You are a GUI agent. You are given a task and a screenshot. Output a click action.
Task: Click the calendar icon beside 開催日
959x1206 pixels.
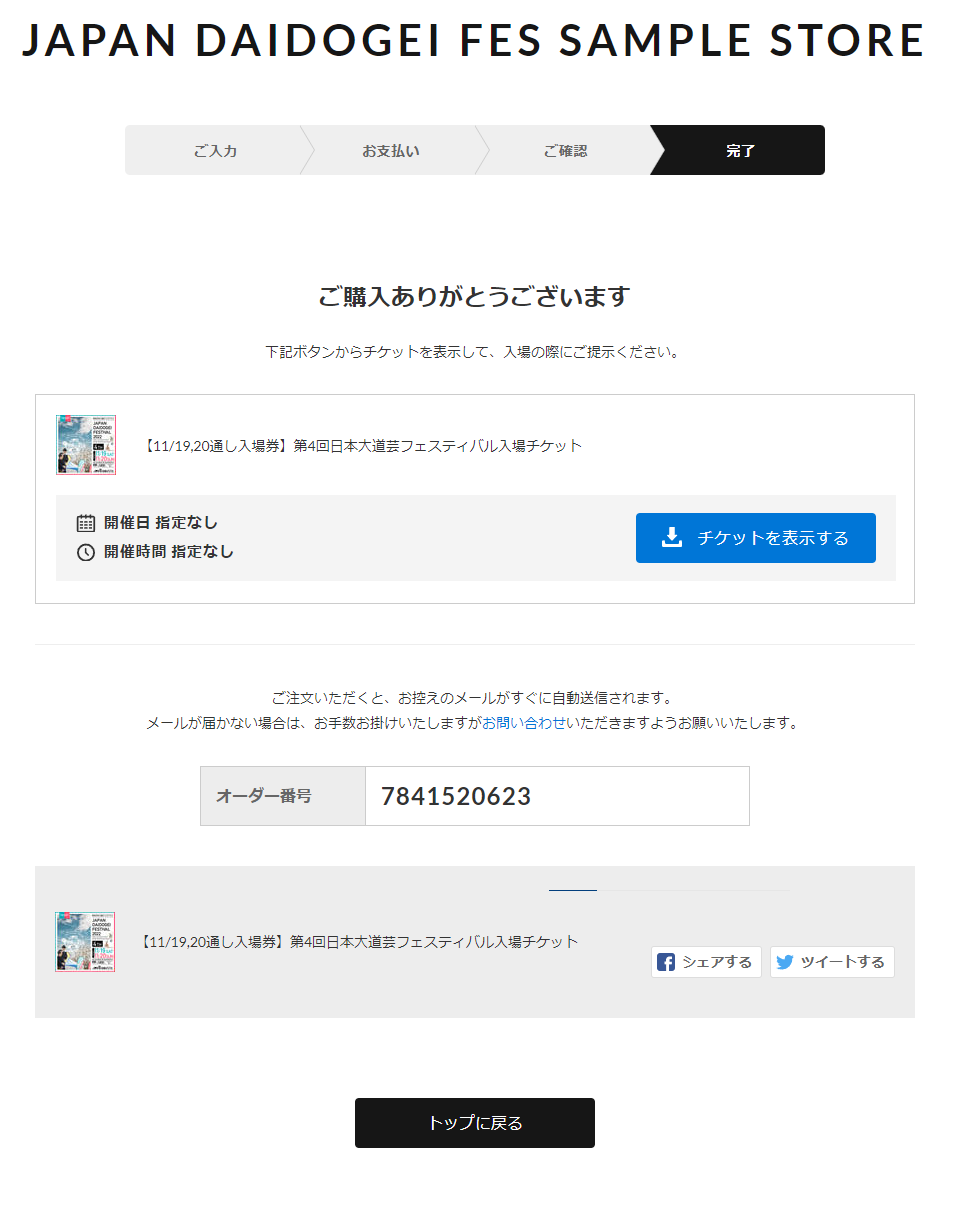(x=86, y=523)
